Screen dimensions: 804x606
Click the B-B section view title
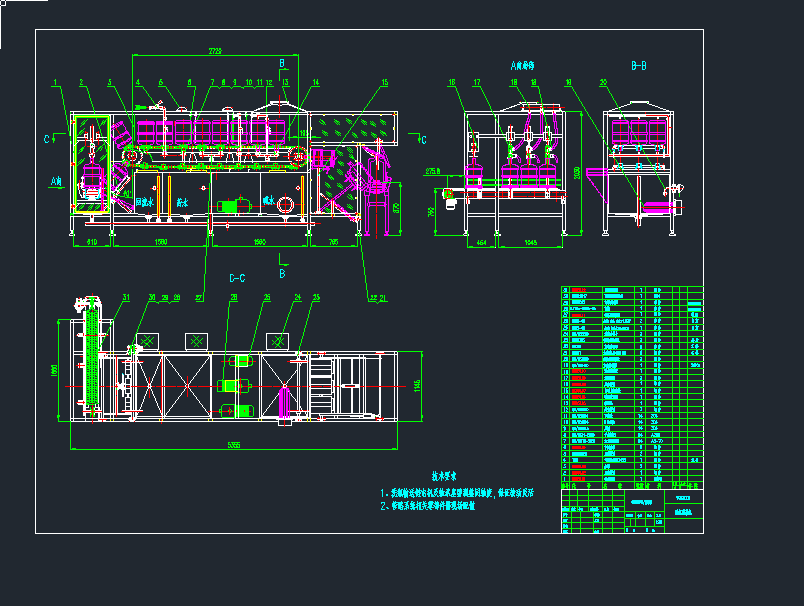[639, 65]
